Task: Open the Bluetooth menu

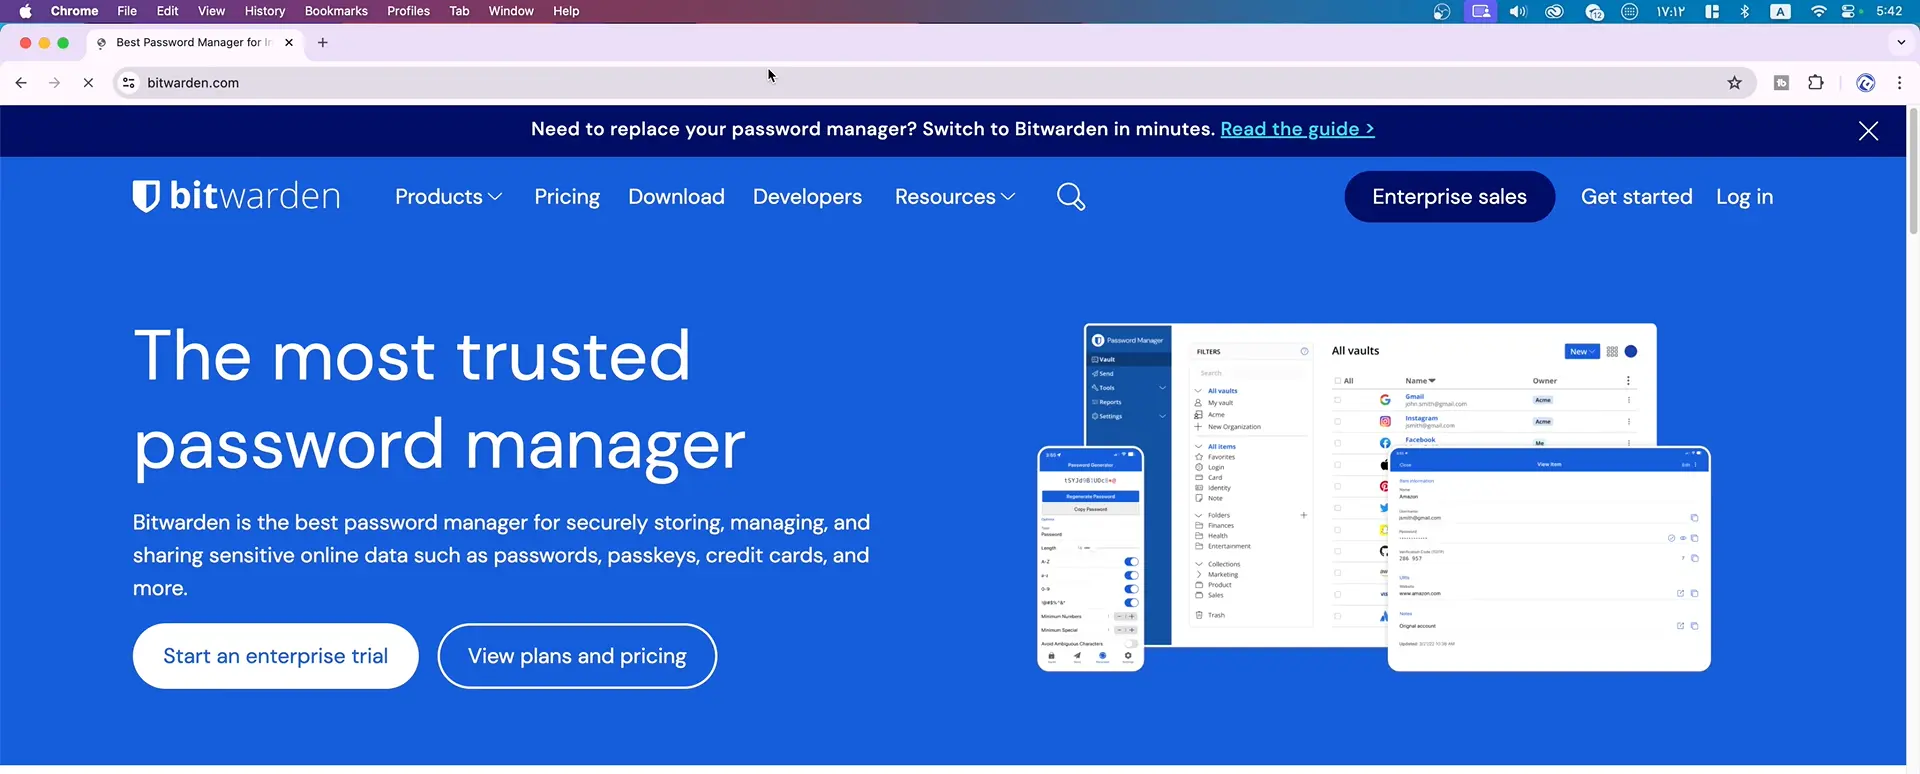Action: (1745, 11)
